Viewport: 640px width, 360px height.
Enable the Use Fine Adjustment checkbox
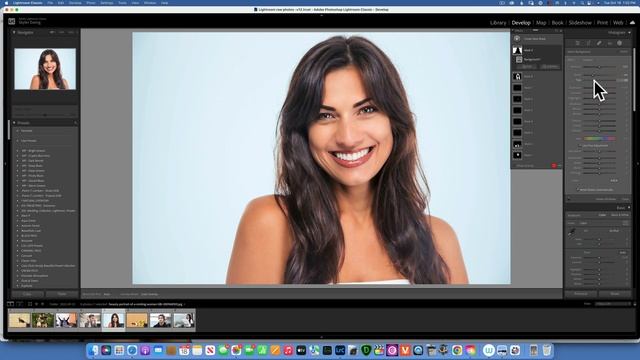point(580,146)
